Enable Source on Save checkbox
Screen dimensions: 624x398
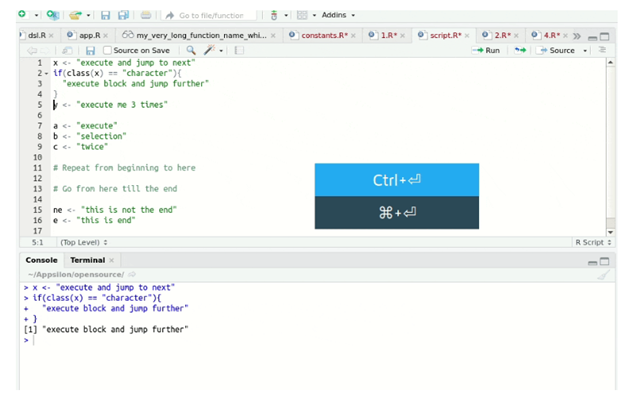[x=107, y=51]
